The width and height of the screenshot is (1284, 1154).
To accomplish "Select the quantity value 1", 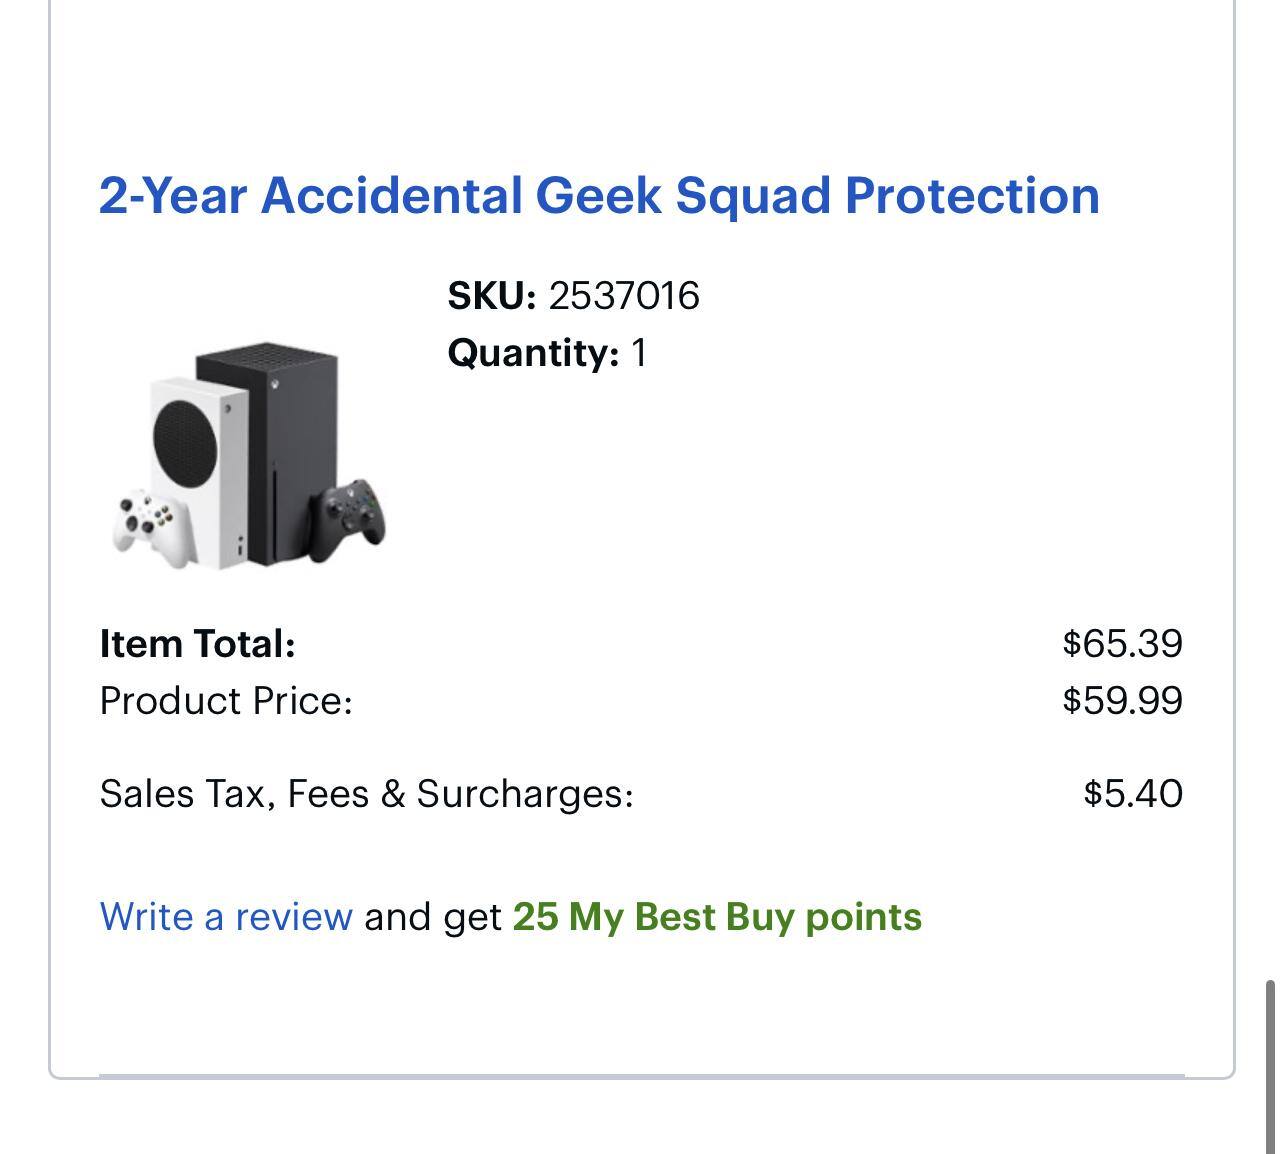I will click(639, 353).
